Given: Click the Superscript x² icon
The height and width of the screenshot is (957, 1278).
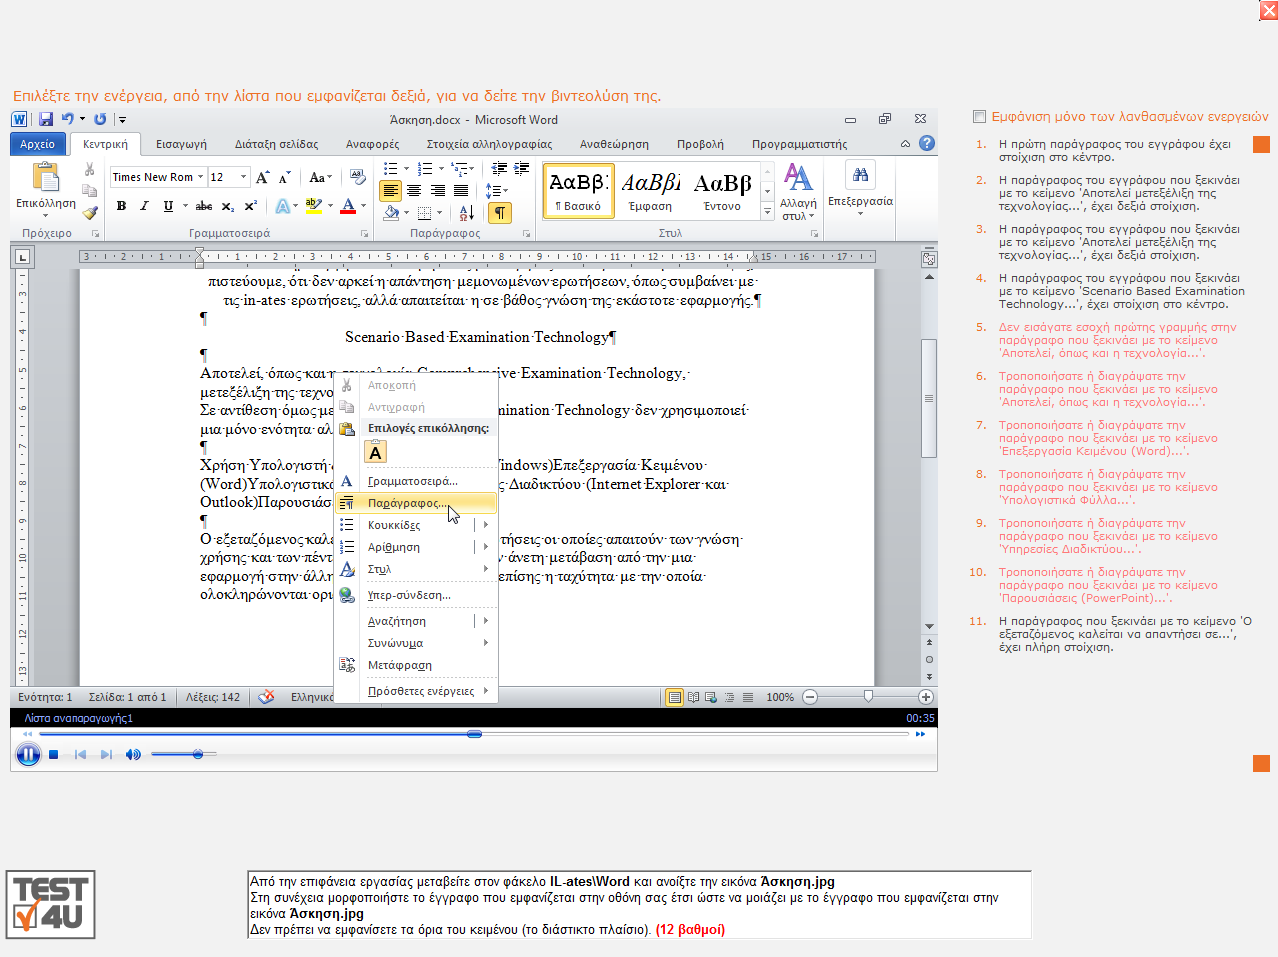Looking at the screenshot, I should (x=251, y=206).
